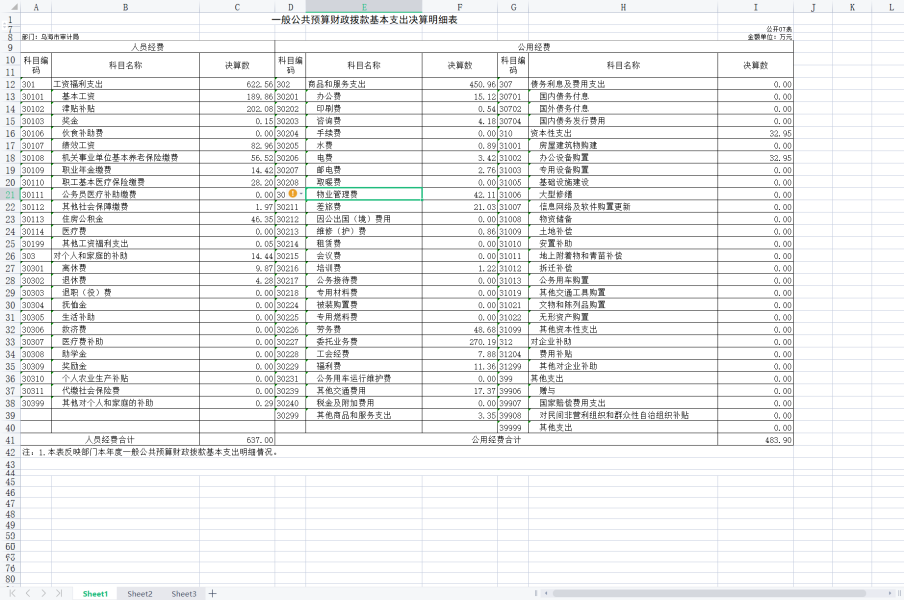Go to the previous sheet using the arrow
The image size is (904, 600).
click(x=29, y=593)
